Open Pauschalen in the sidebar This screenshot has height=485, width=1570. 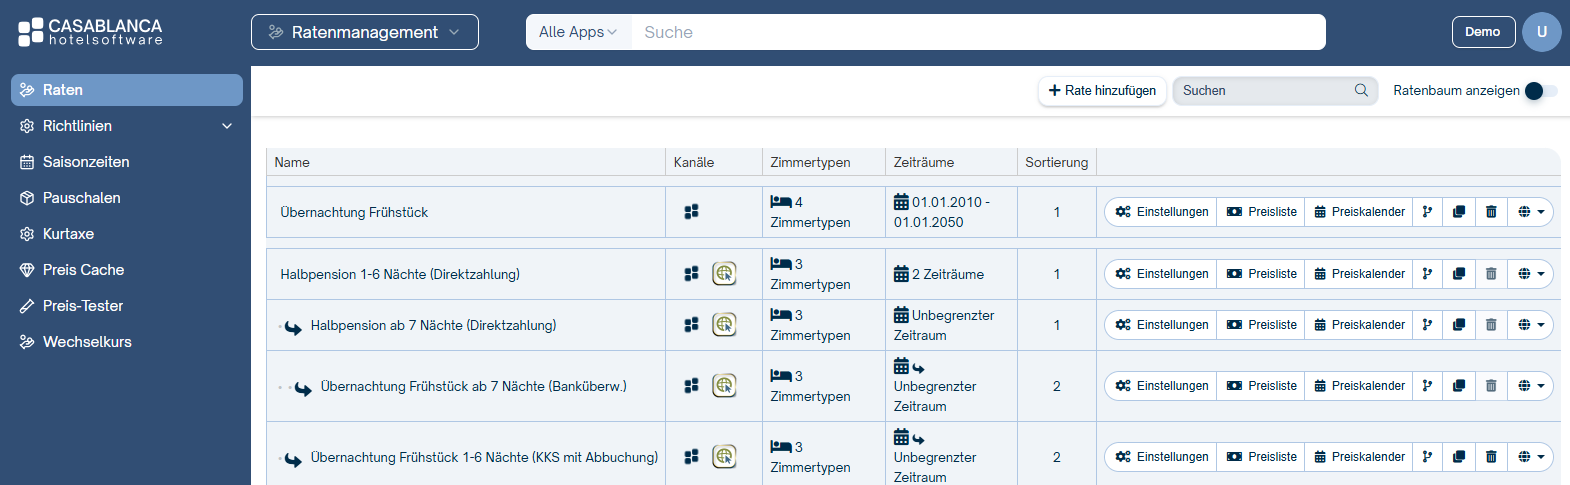pos(127,198)
